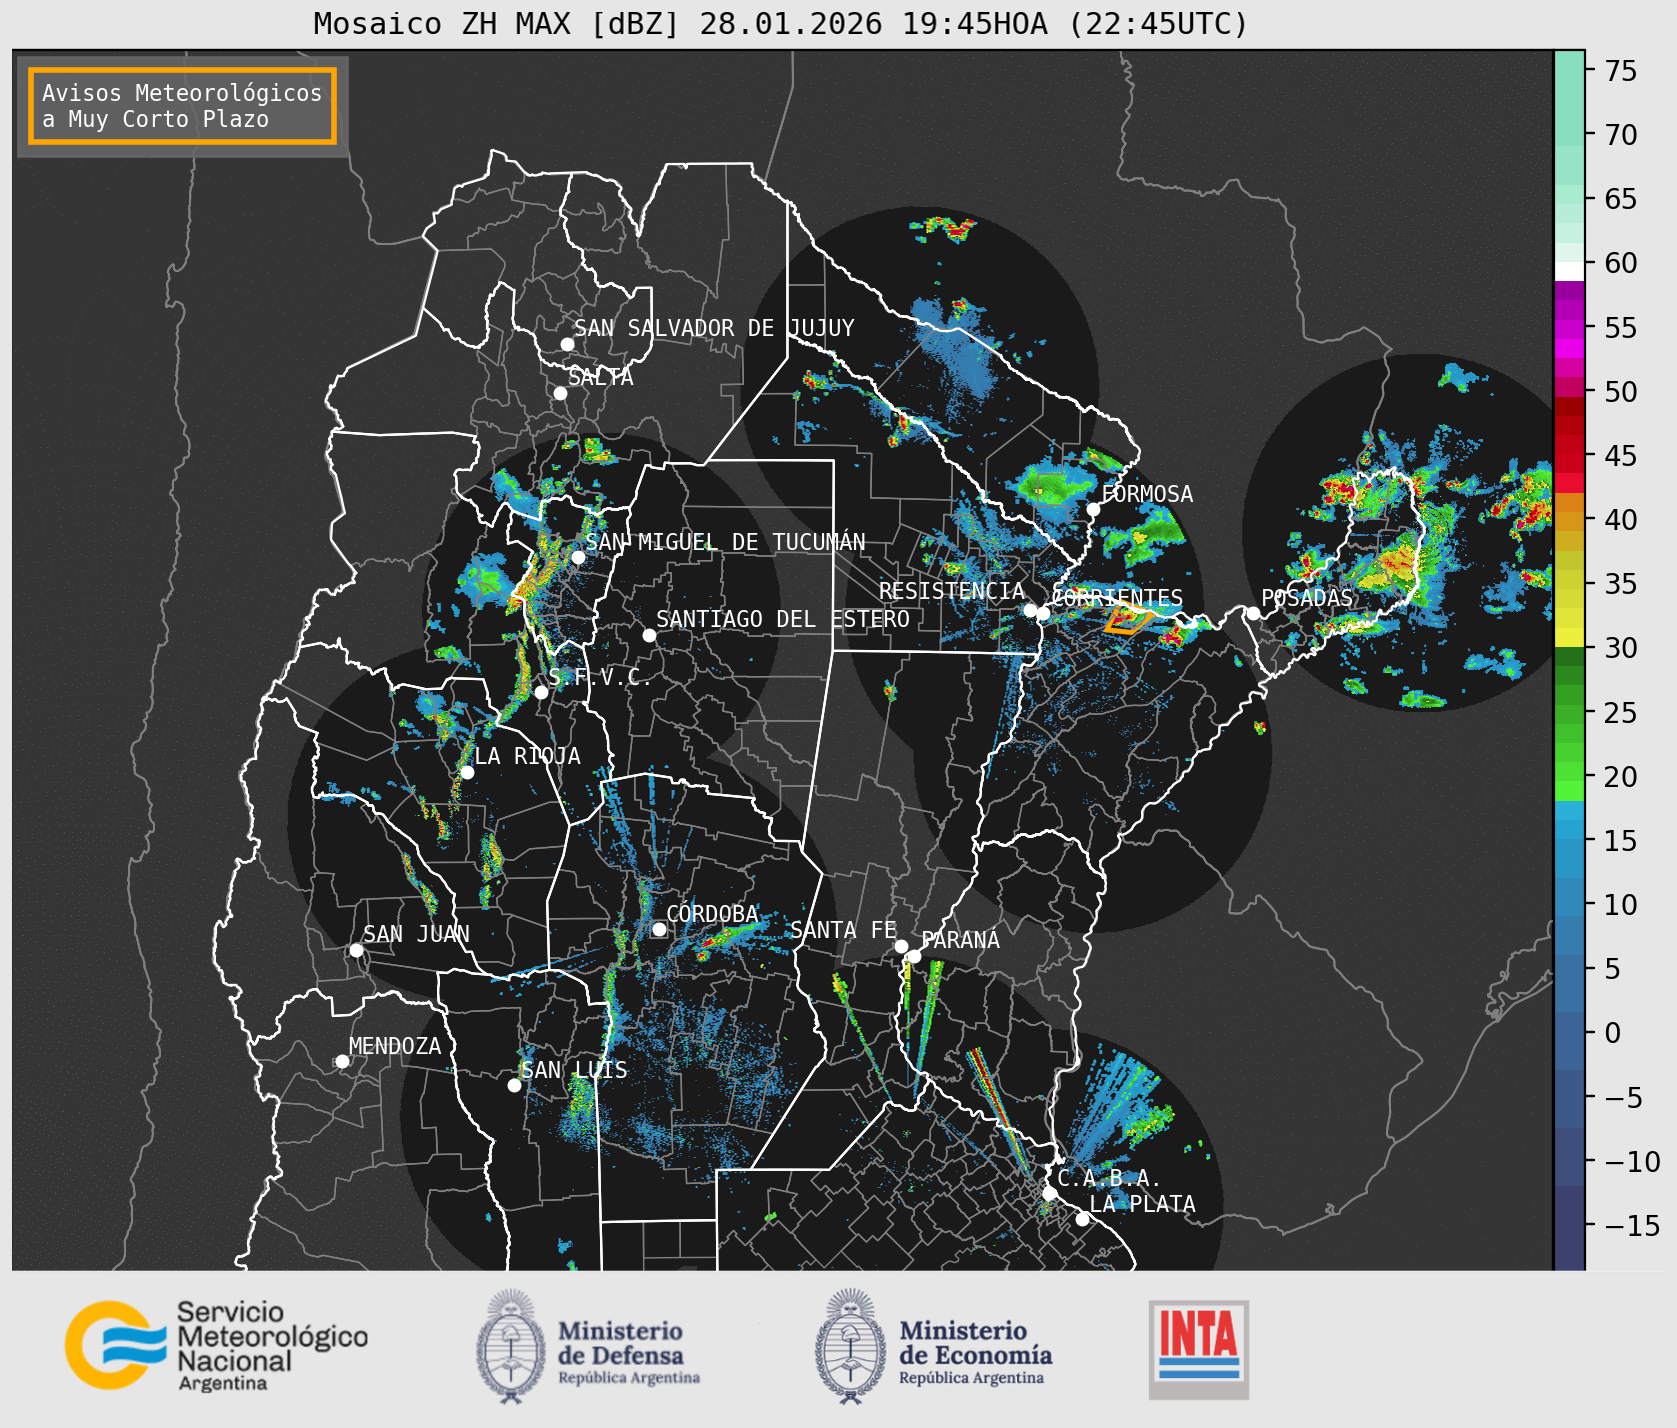The height and width of the screenshot is (1428, 1677).
Task: Click the SALTA city marker dot
Action: point(560,393)
